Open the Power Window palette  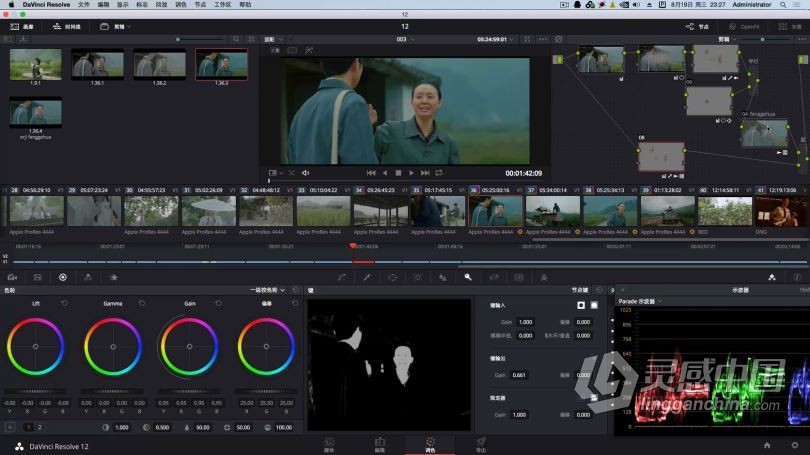(x=392, y=277)
